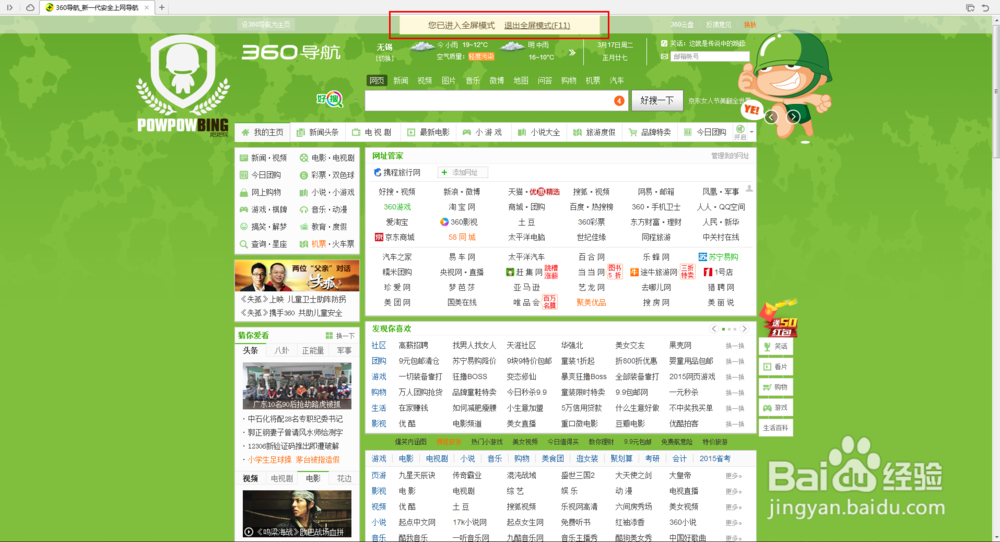Open the Guangdong robbery news photo
1000x542 pixels.
tap(297, 386)
